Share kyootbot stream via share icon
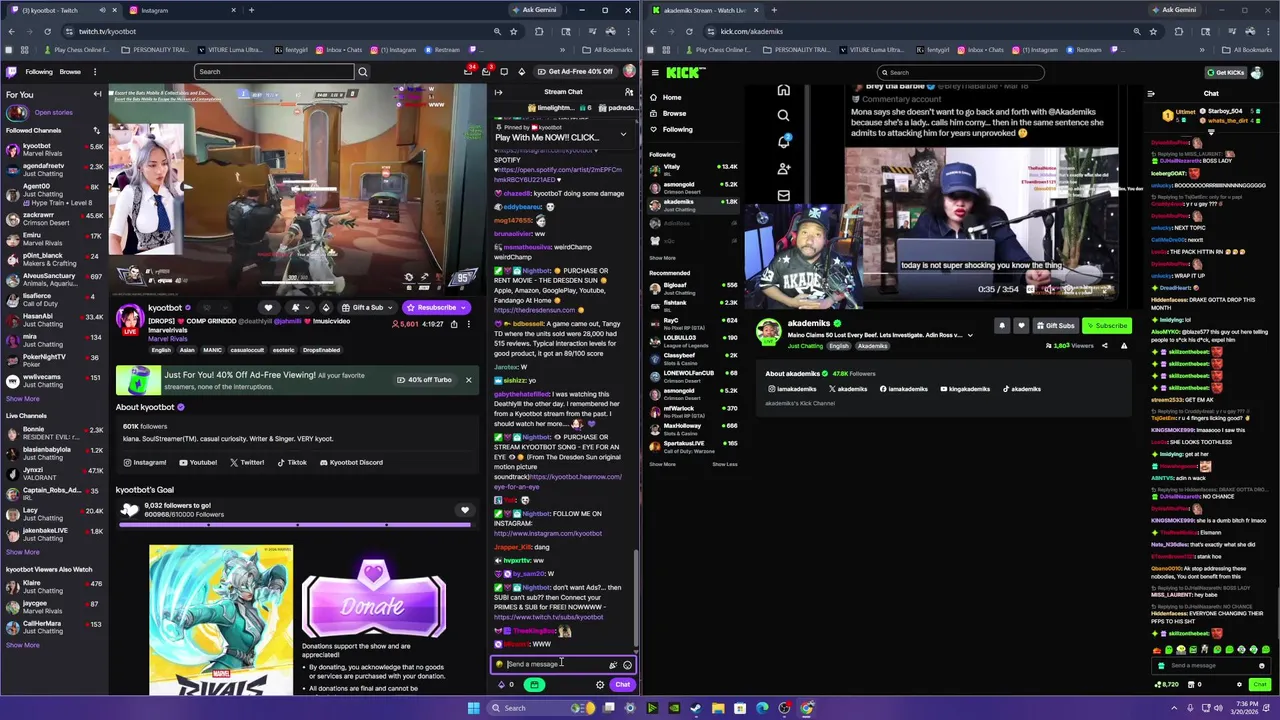The height and width of the screenshot is (720, 1280). tap(454, 324)
